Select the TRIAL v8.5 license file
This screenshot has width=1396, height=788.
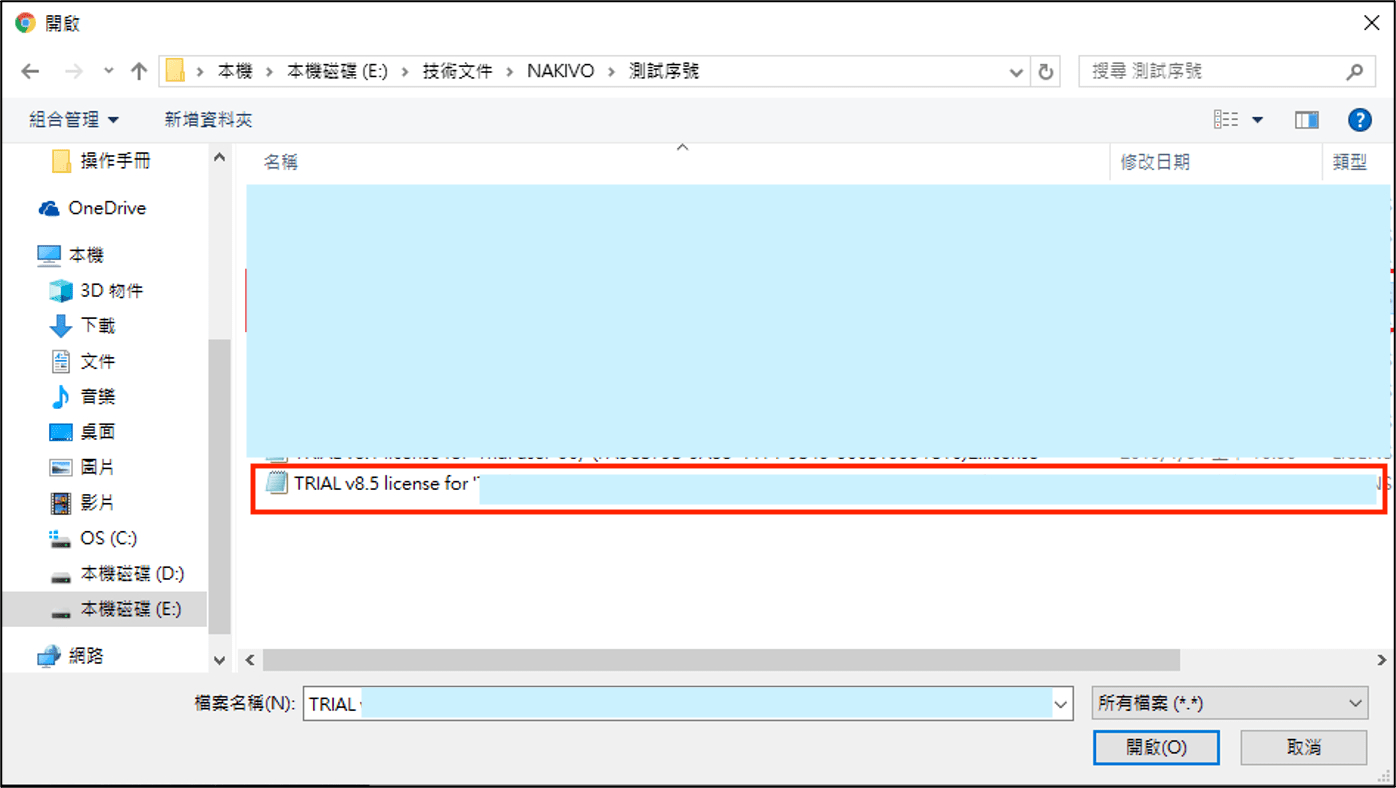380,484
